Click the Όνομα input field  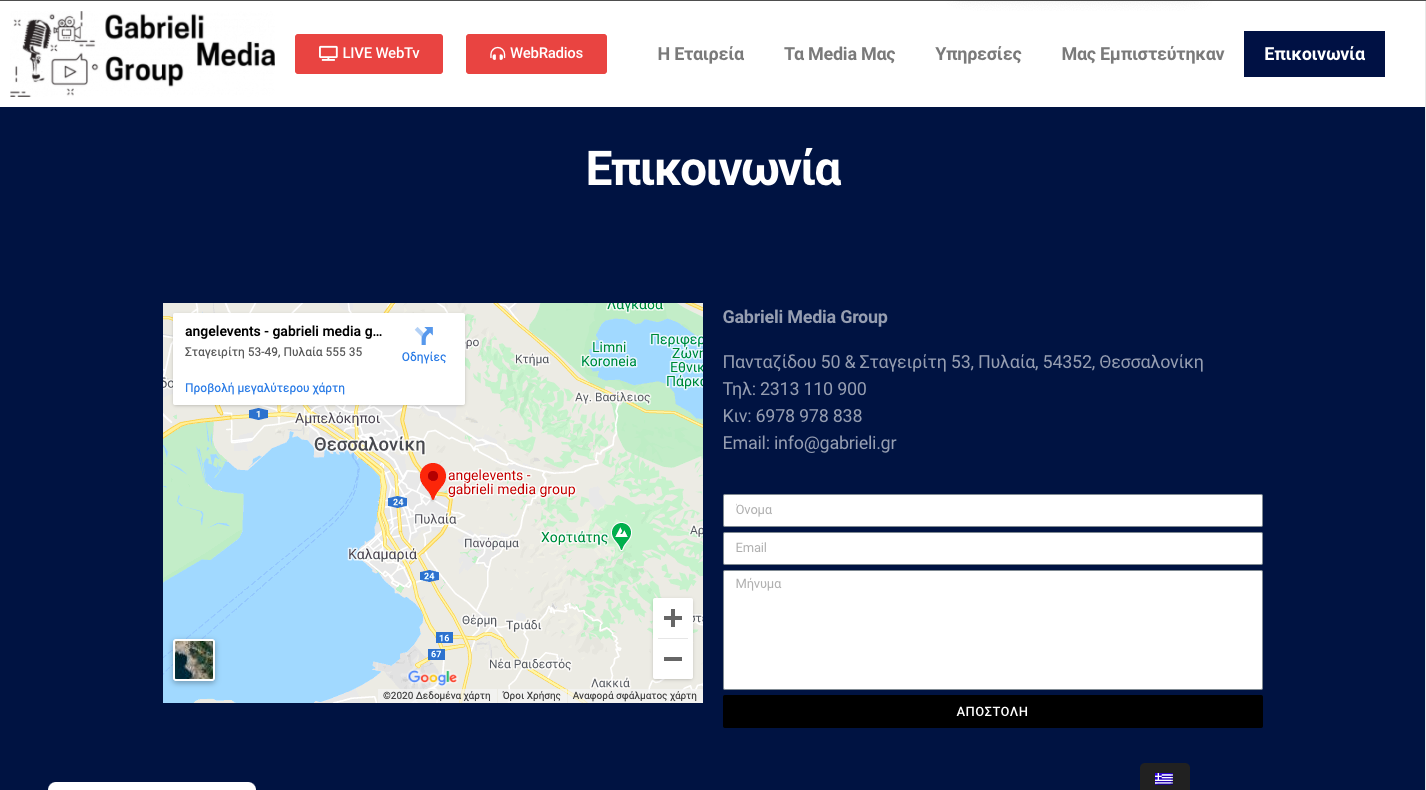click(x=992, y=510)
